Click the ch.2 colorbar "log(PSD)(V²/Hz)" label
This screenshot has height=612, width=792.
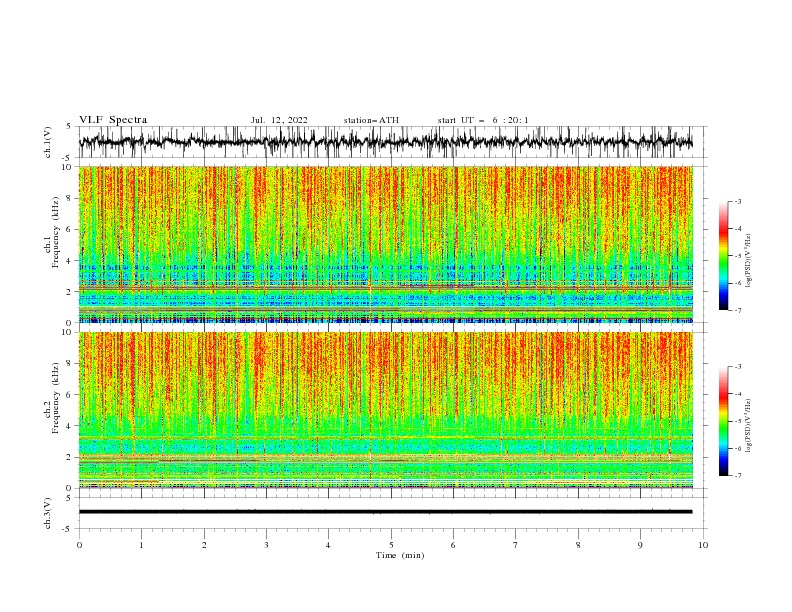[749, 426]
